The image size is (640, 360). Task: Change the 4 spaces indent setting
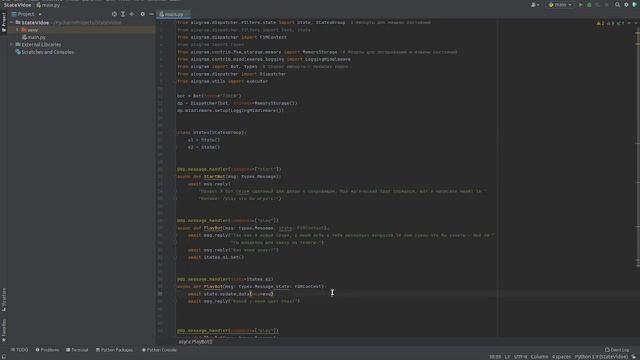pos(562,357)
